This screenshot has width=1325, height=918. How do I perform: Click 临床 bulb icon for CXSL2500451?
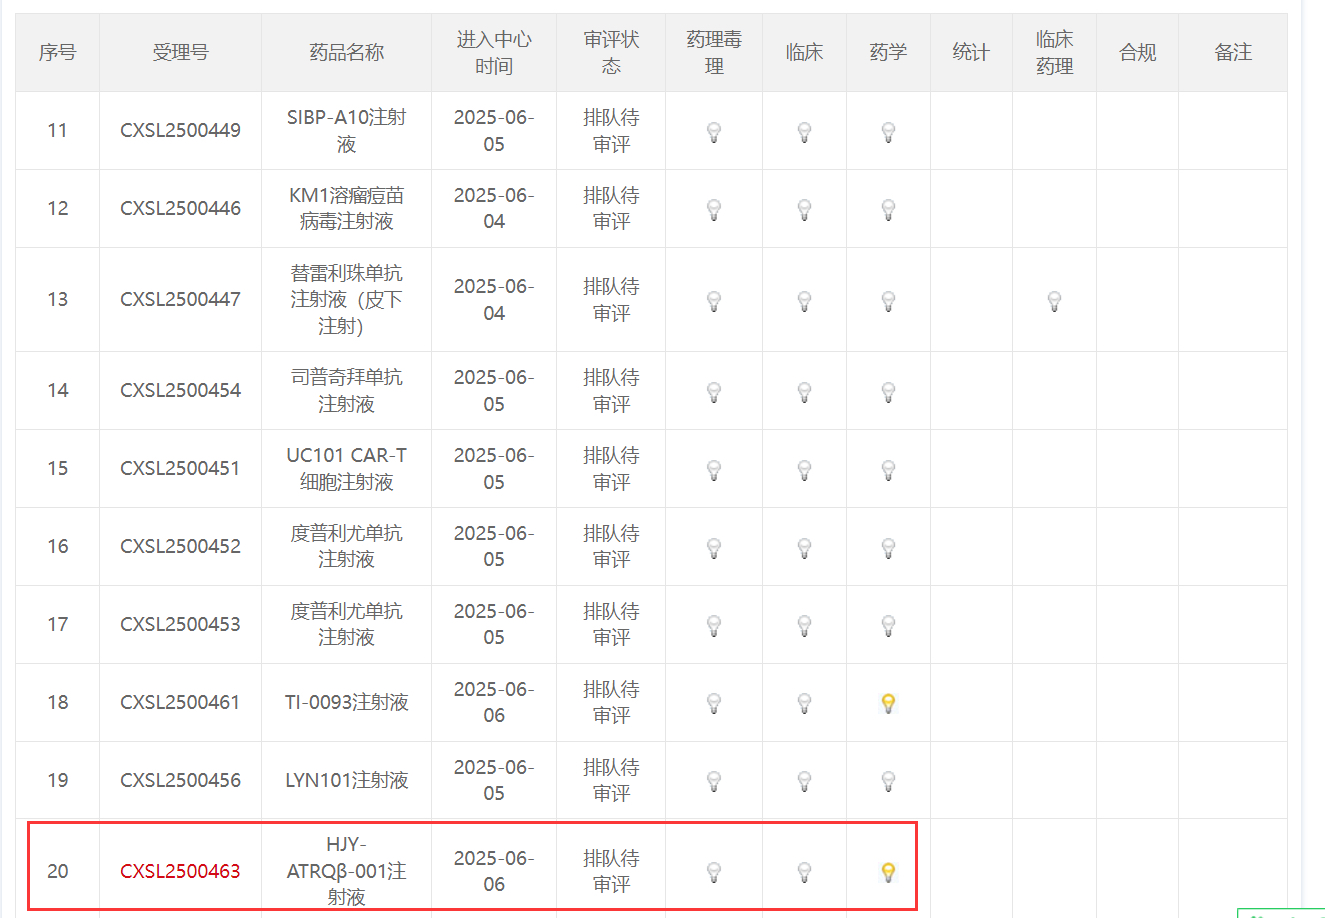click(804, 469)
